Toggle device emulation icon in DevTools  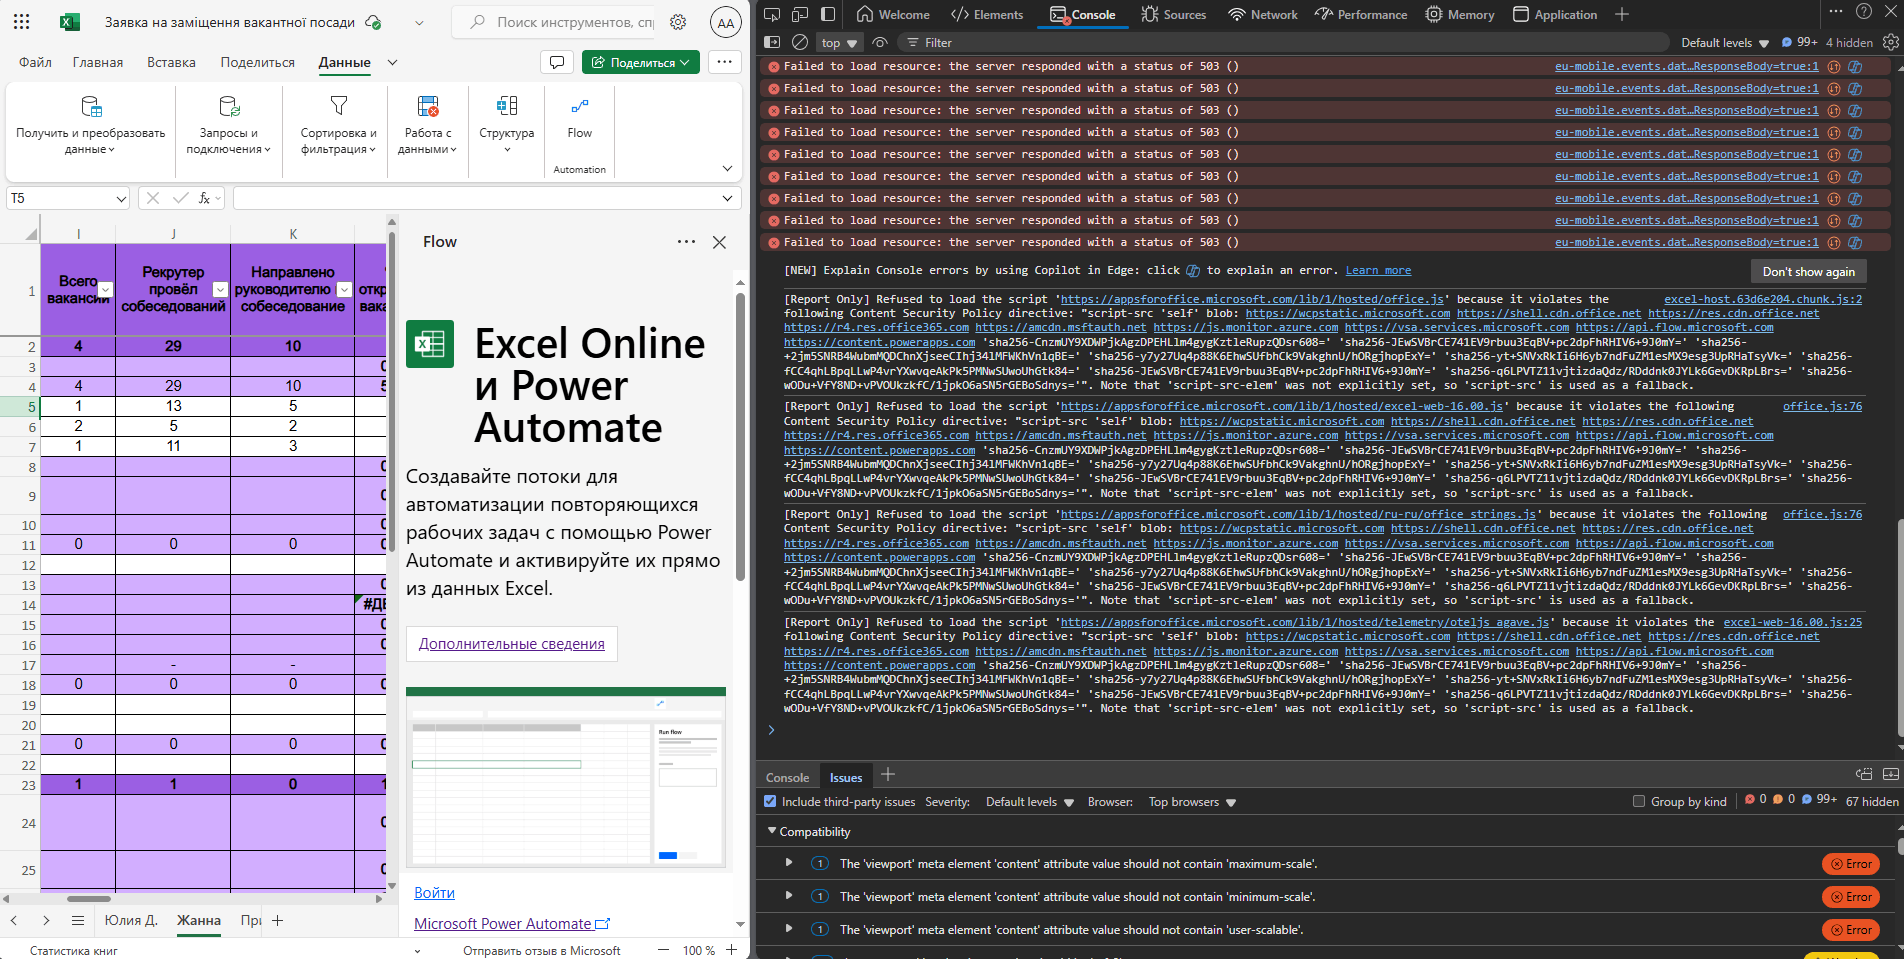point(800,14)
